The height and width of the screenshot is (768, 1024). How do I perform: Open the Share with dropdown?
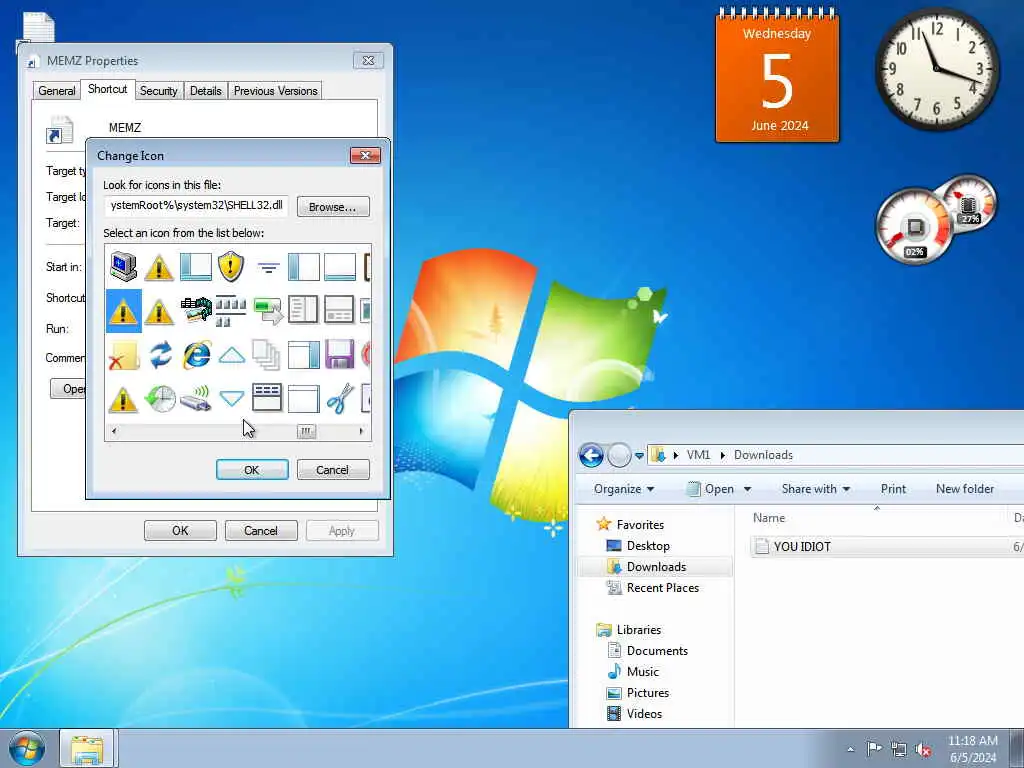(x=816, y=488)
